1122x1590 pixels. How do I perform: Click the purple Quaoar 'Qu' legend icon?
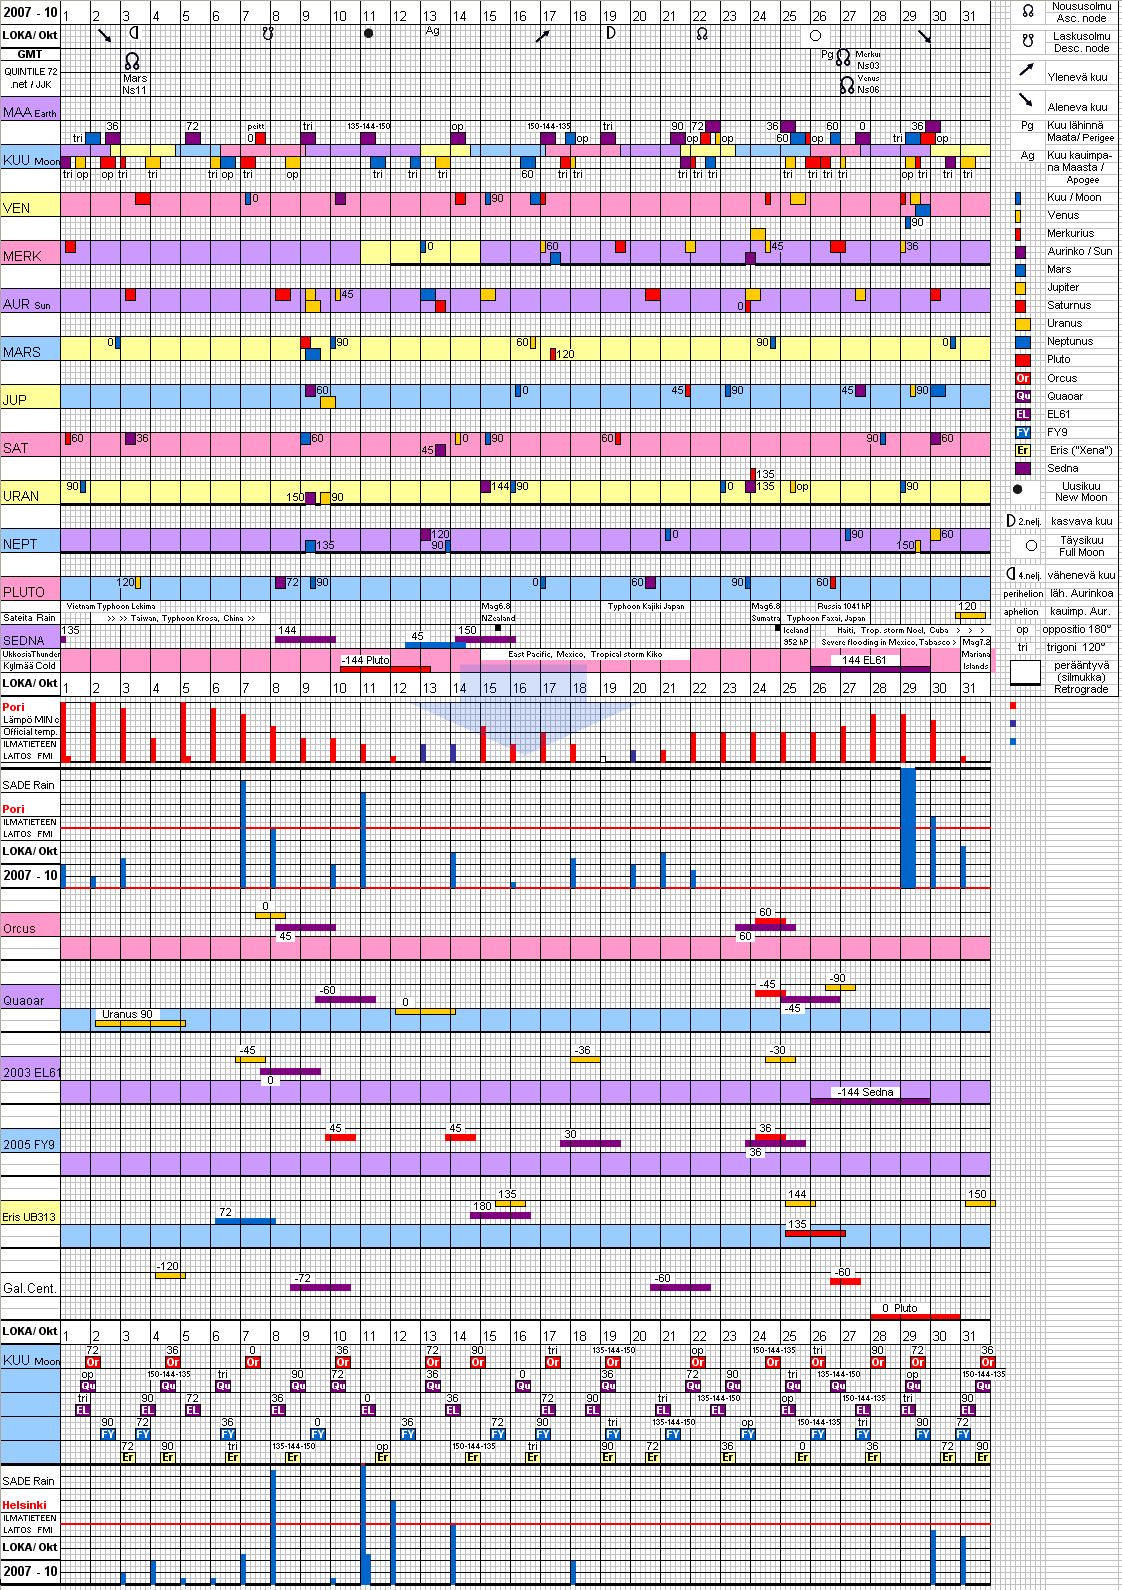(1022, 396)
